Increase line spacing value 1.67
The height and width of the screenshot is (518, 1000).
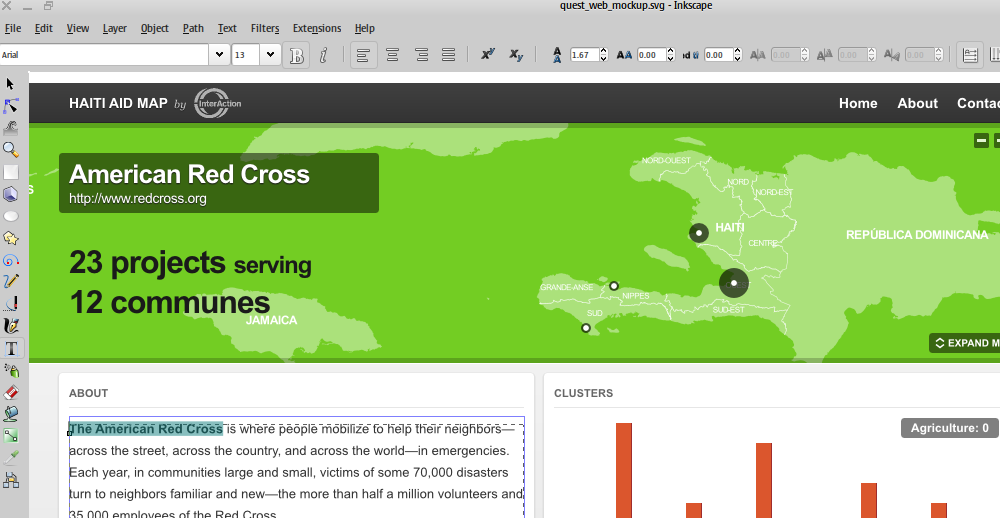tap(604, 51)
